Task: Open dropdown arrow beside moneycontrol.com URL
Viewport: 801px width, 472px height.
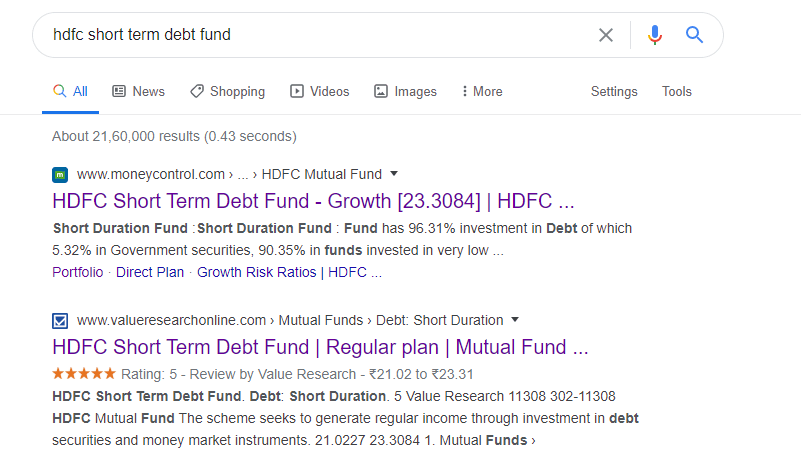Action: (x=394, y=173)
